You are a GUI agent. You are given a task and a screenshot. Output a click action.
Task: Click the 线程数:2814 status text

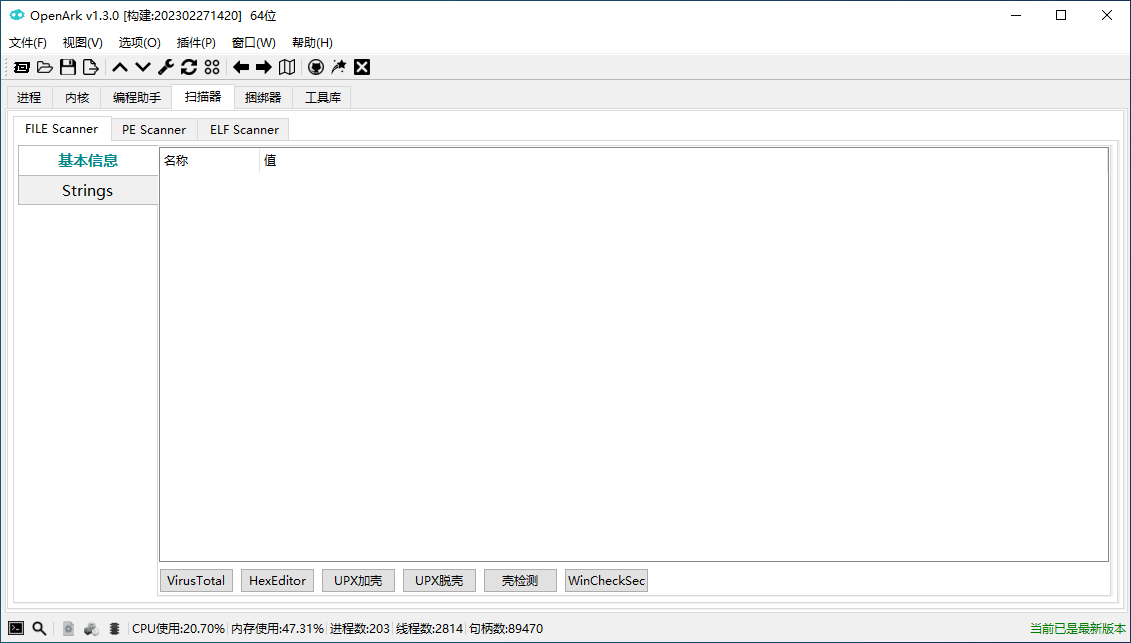429,629
